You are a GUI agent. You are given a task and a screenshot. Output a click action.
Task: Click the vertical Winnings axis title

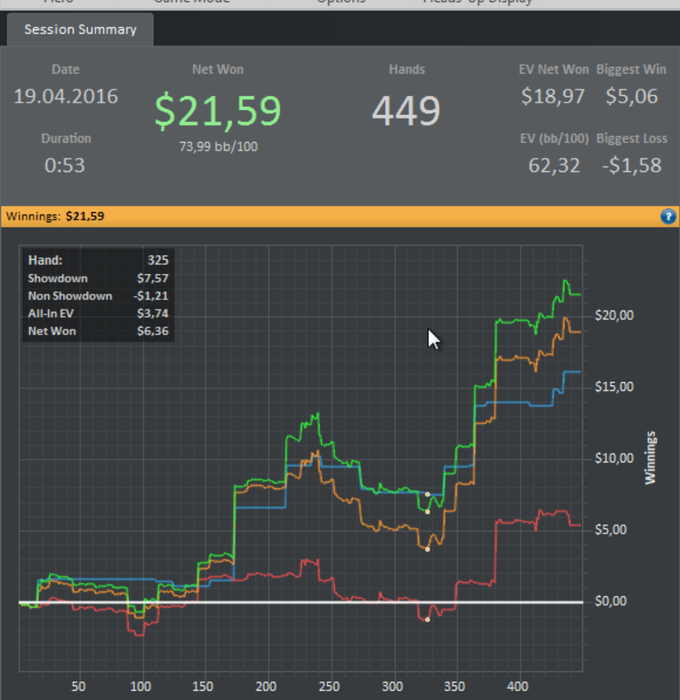click(x=651, y=458)
